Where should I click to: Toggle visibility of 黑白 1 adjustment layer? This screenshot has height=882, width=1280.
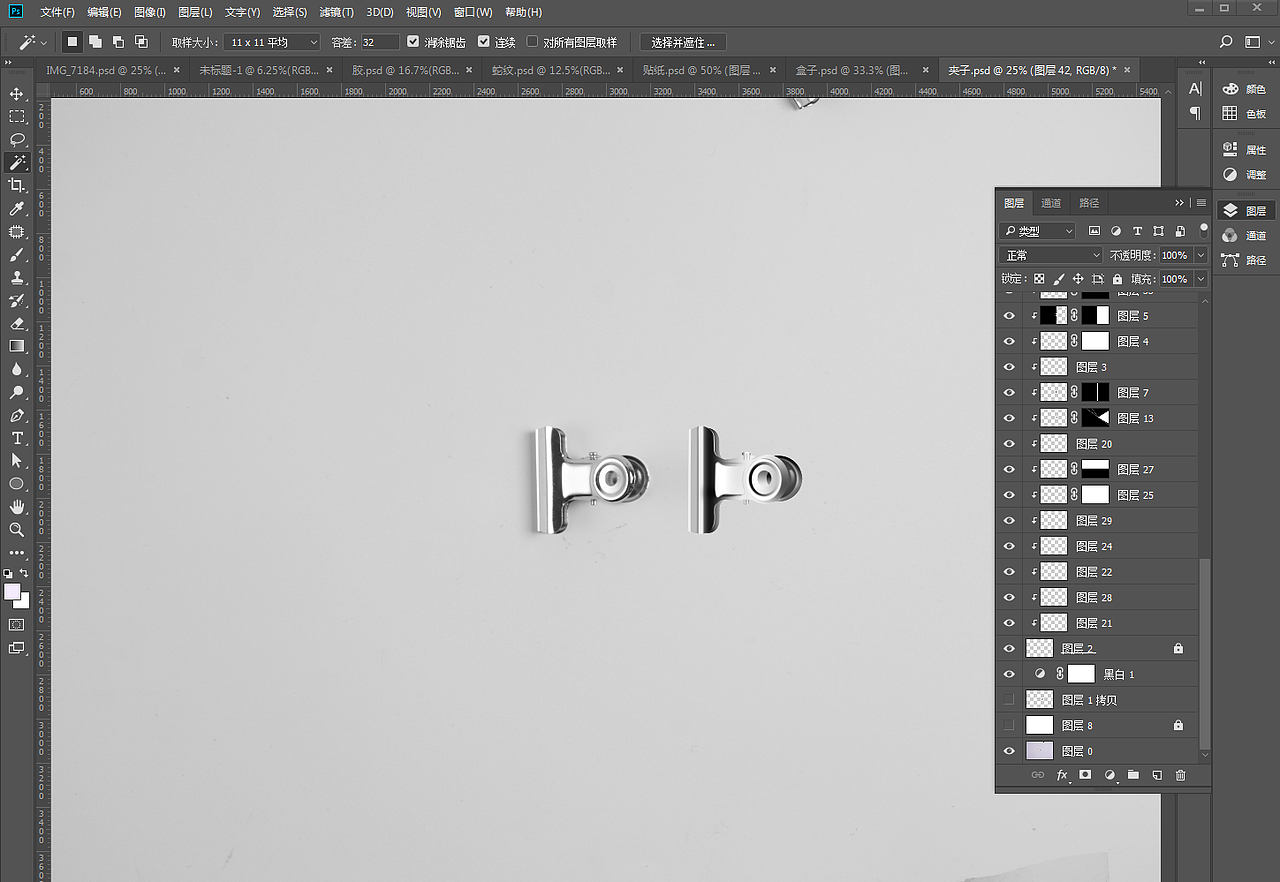click(x=1009, y=675)
